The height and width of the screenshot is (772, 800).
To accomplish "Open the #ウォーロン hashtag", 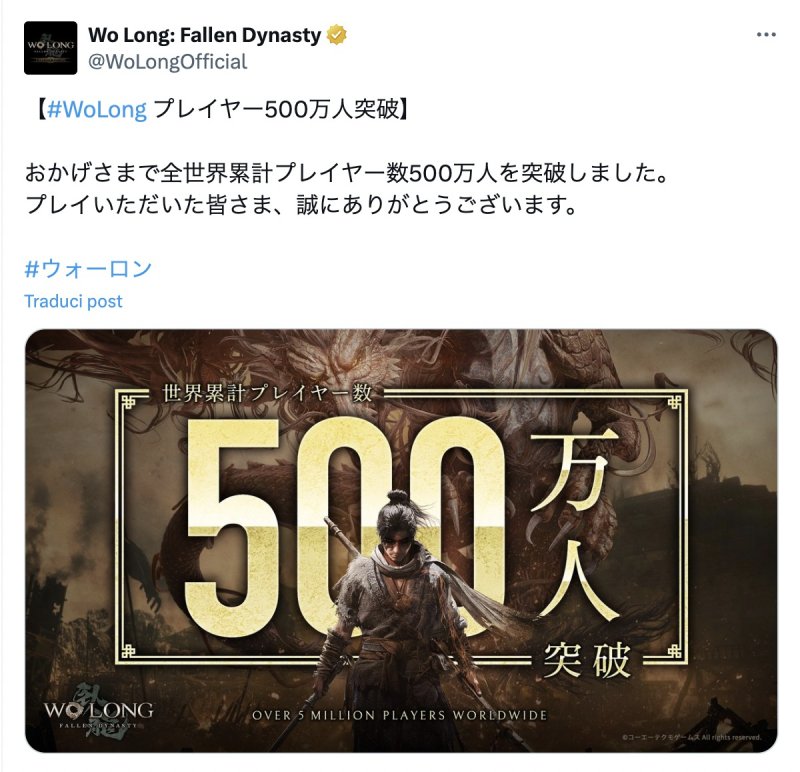I will click(88, 268).
